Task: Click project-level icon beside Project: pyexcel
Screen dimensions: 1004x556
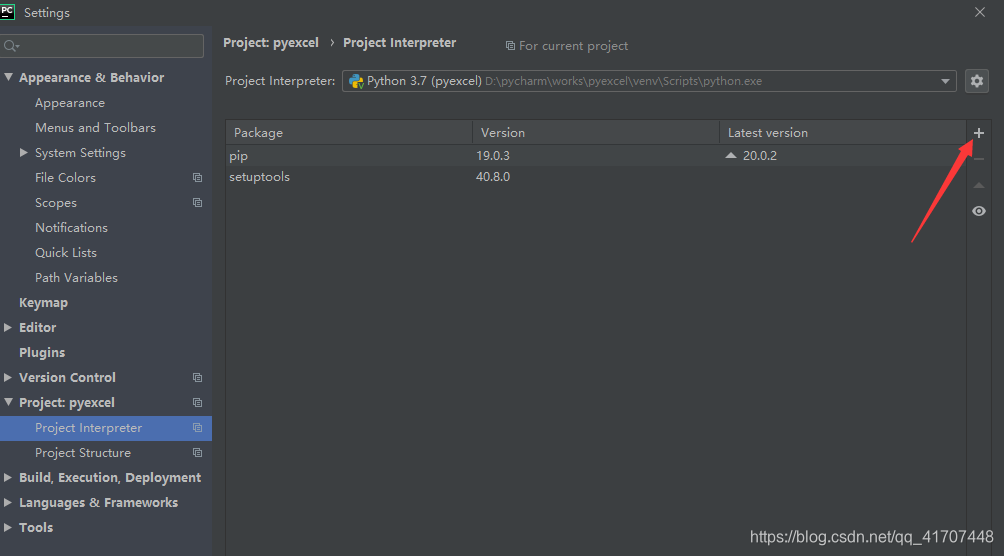Action: point(197,402)
